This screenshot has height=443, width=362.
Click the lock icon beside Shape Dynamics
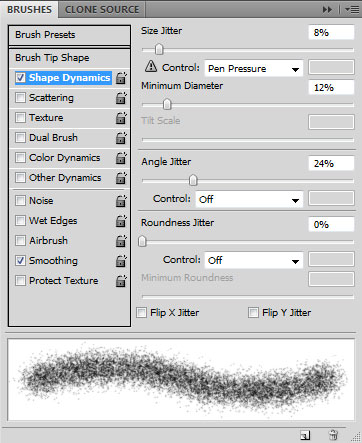click(121, 78)
